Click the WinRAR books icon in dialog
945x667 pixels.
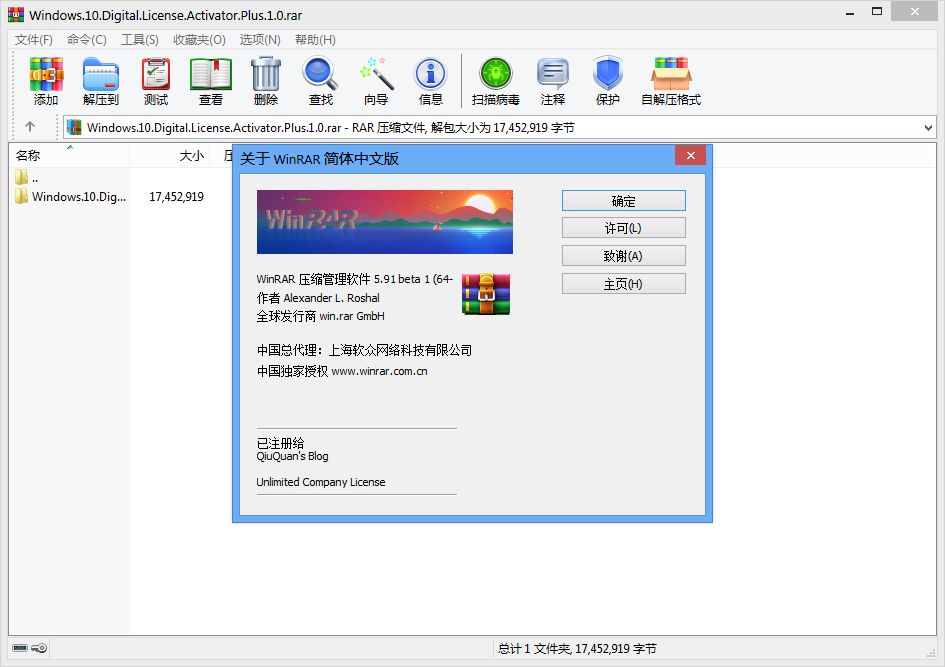coord(486,294)
